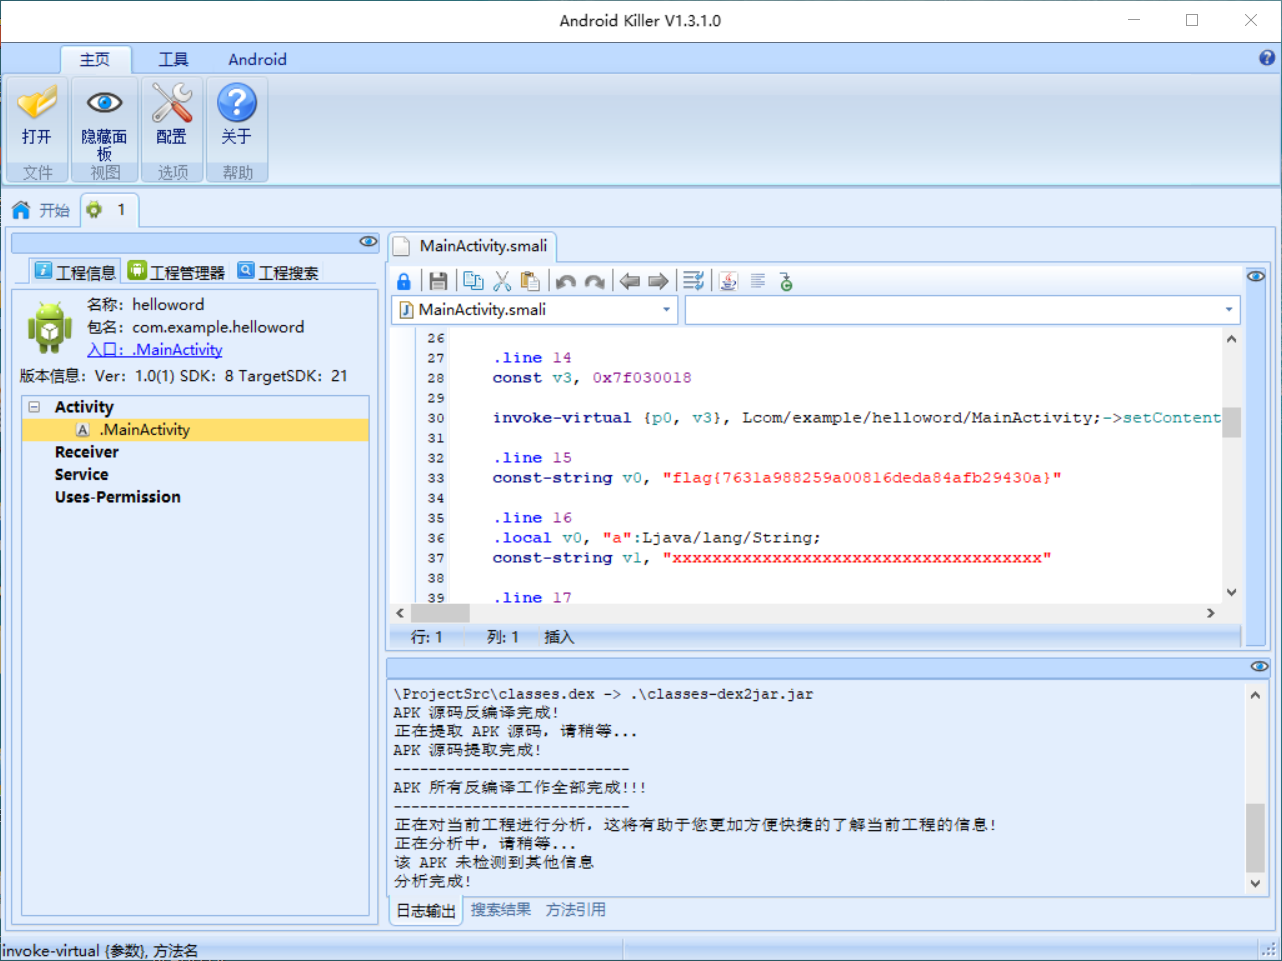This screenshot has height=961, width=1282.
Task: Save file with the floppy disk icon
Action: [438, 282]
